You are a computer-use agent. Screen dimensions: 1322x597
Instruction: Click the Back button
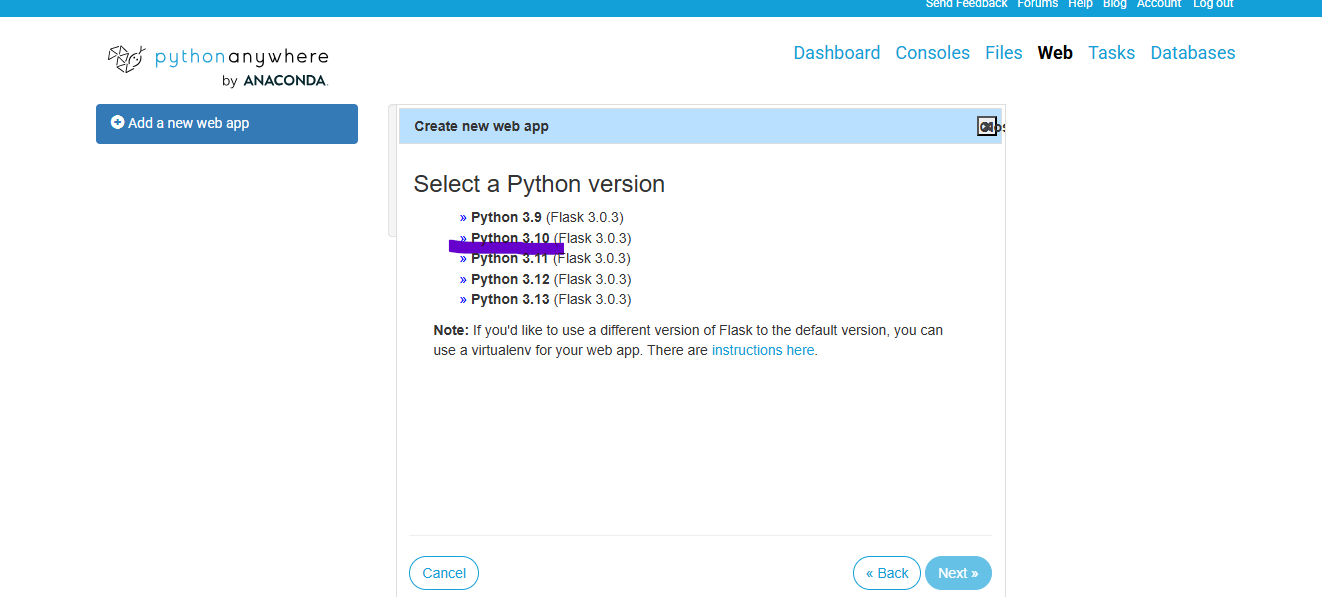pos(887,573)
